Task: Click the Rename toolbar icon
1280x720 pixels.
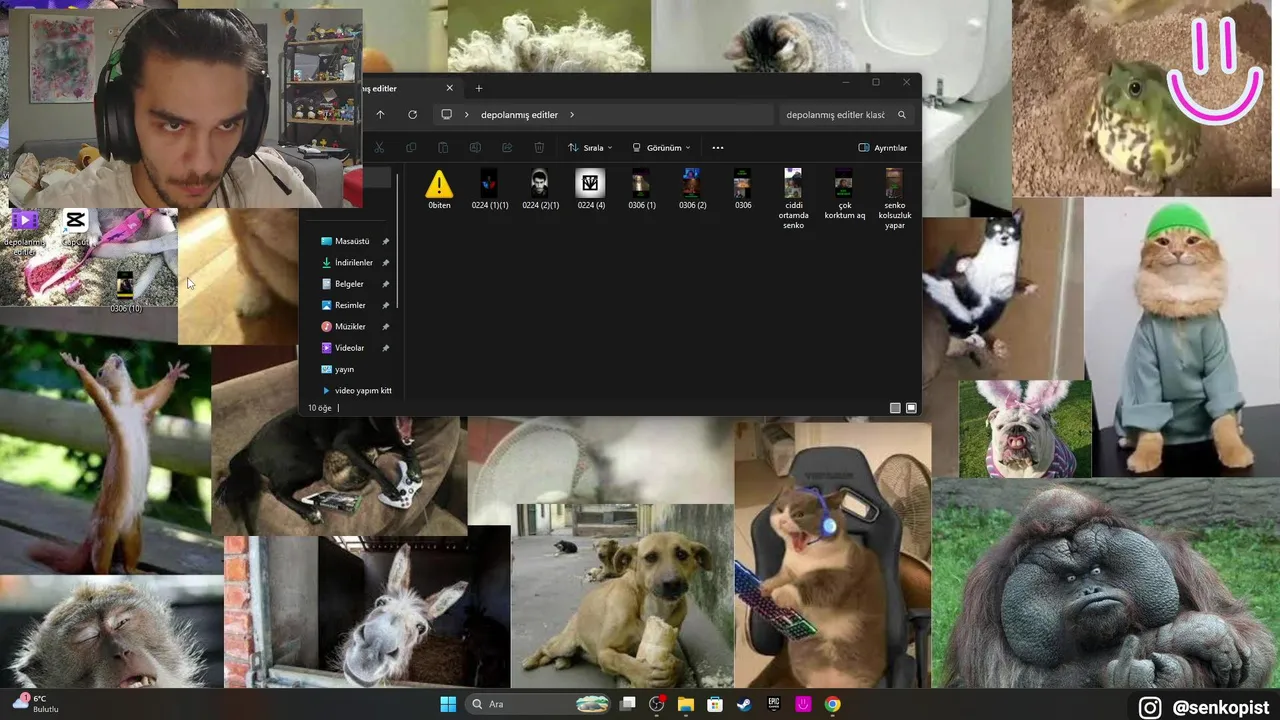Action: [x=475, y=148]
